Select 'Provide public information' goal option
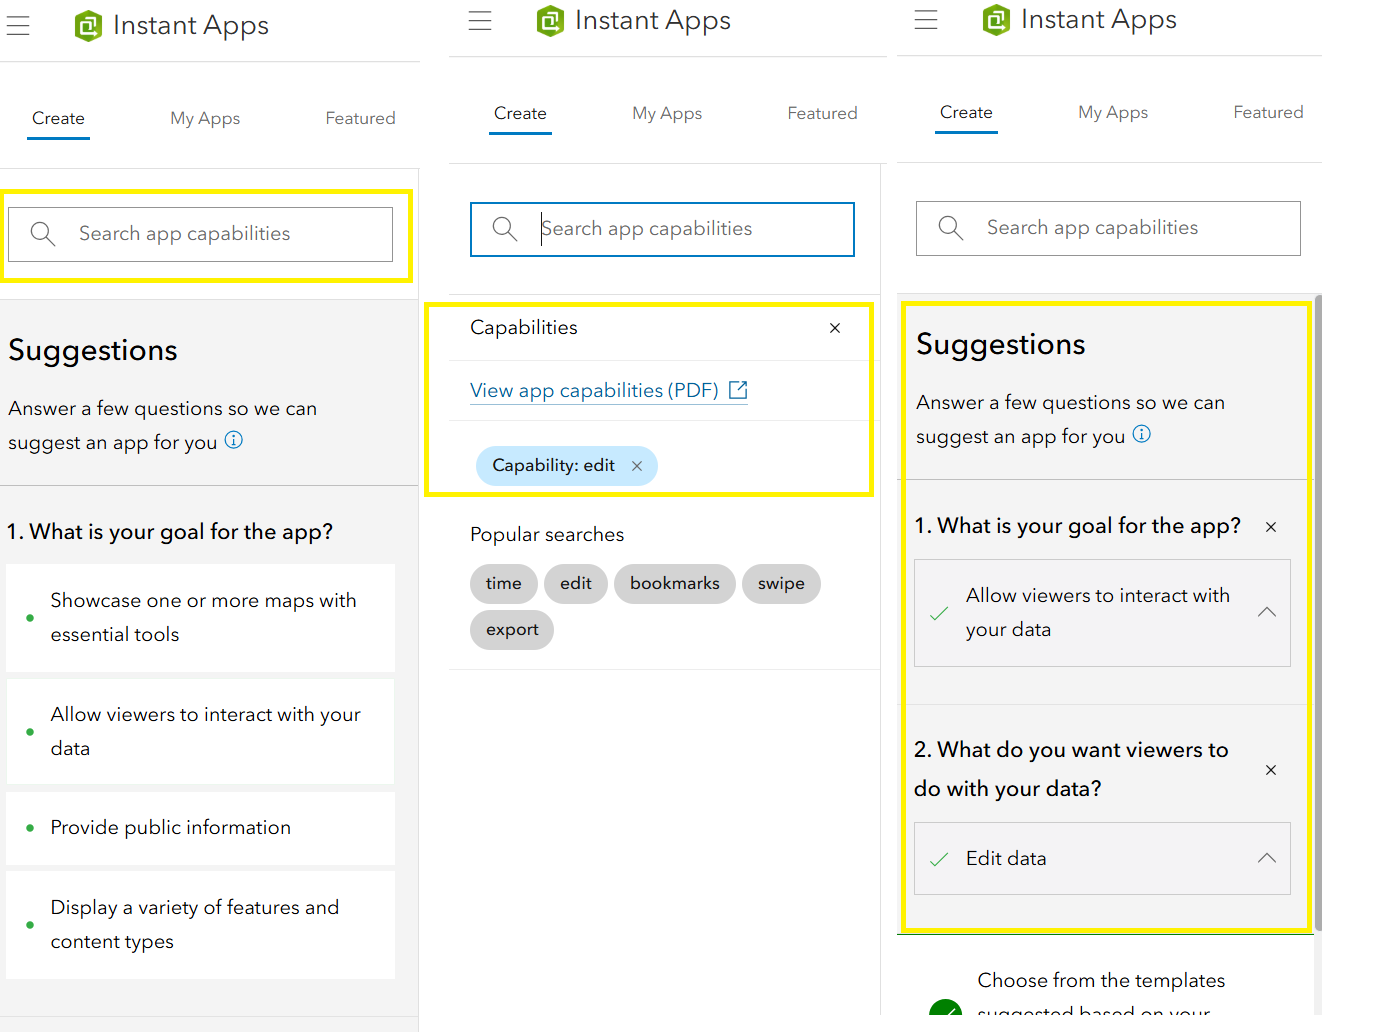 [x=171, y=827]
